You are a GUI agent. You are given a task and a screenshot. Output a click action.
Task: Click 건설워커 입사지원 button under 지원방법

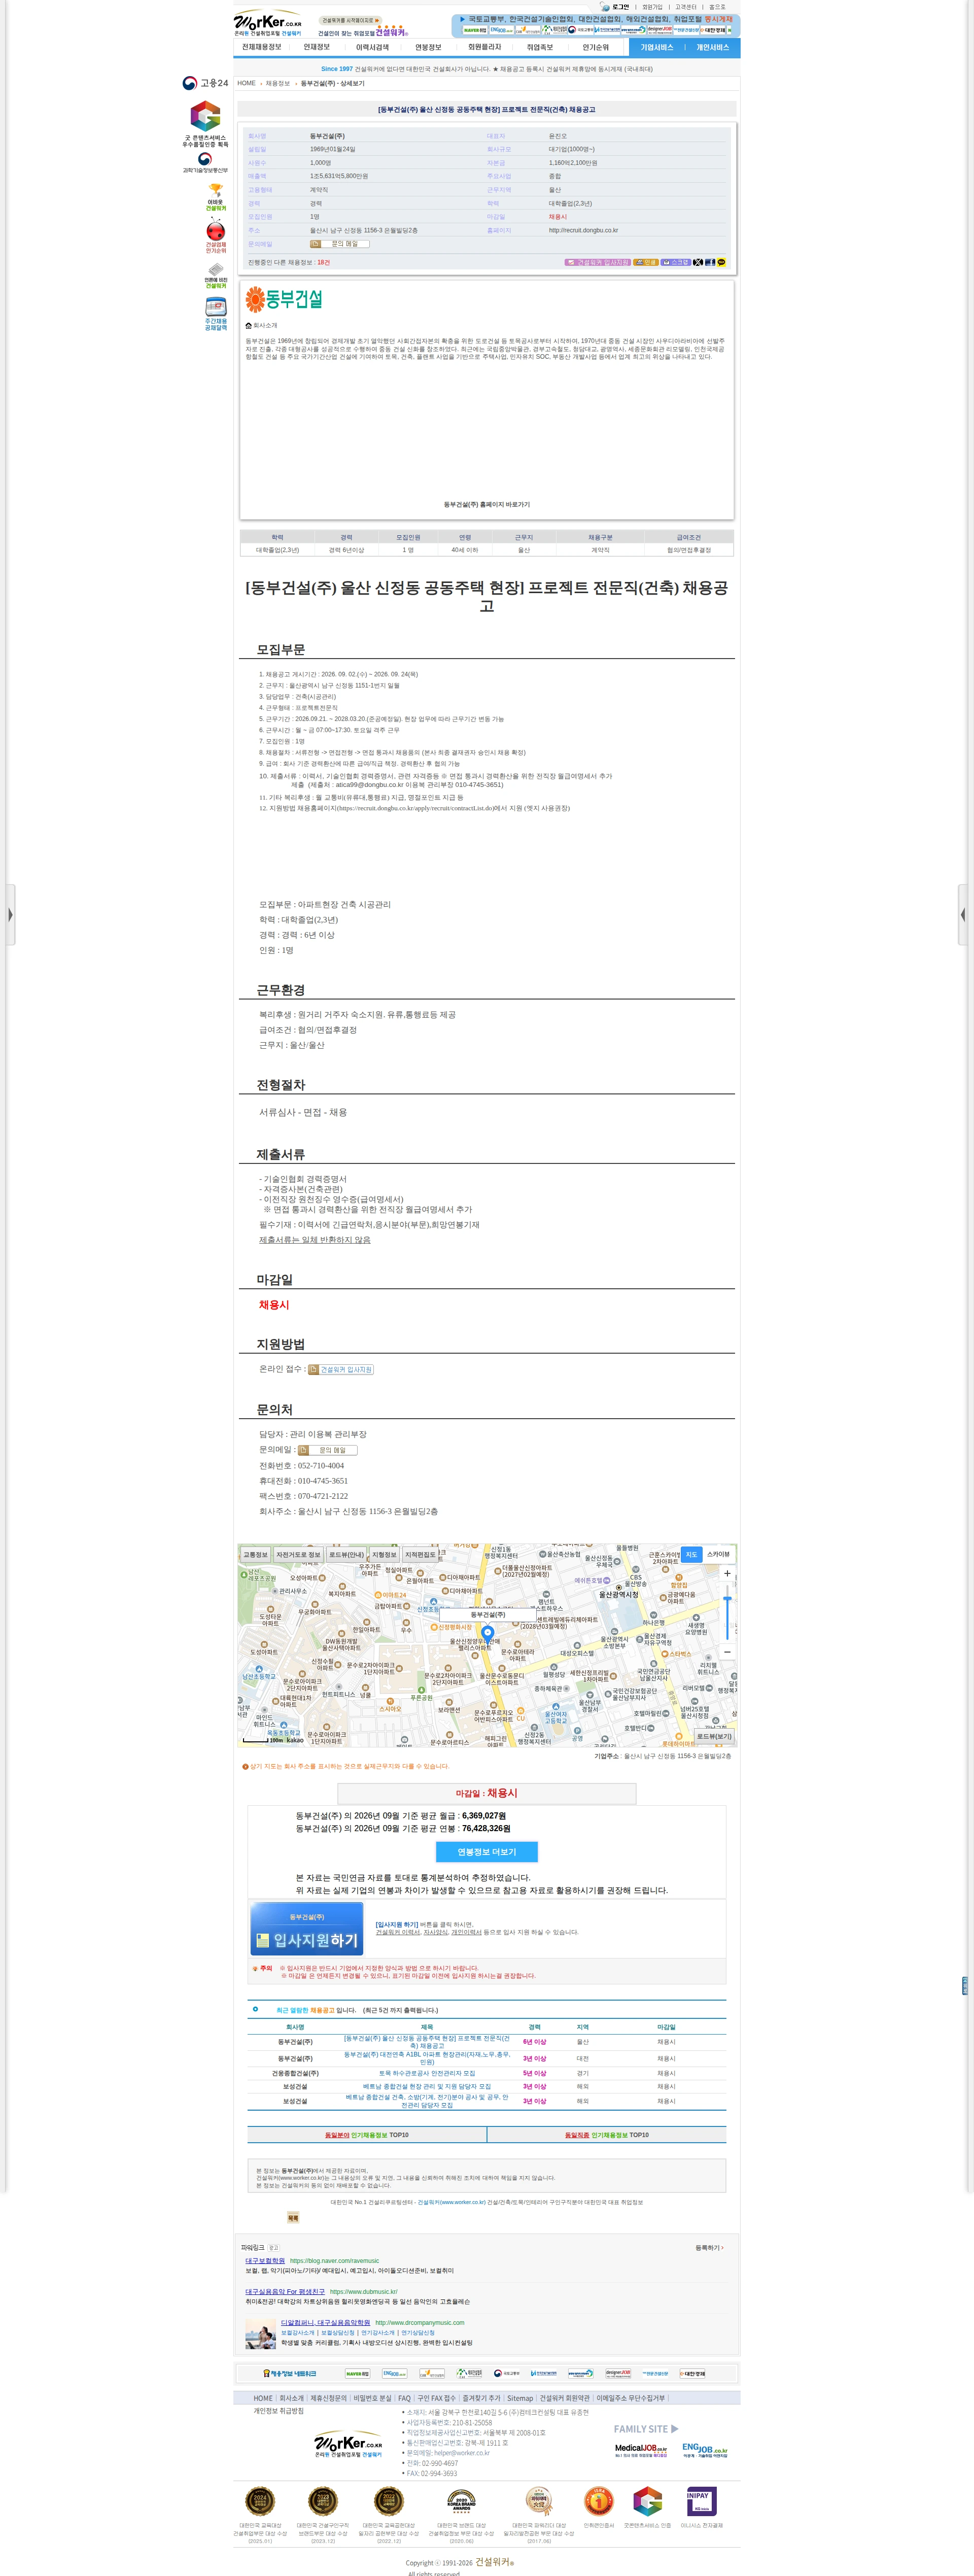[341, 1370]
